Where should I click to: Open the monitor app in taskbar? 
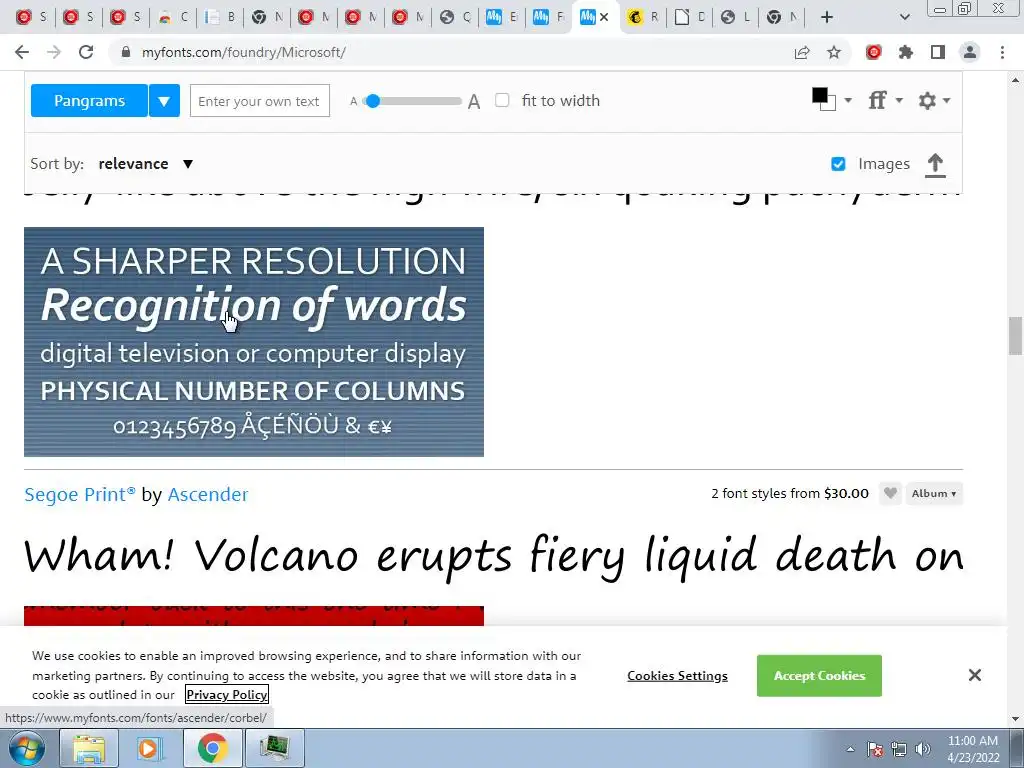tap(274, 748)
